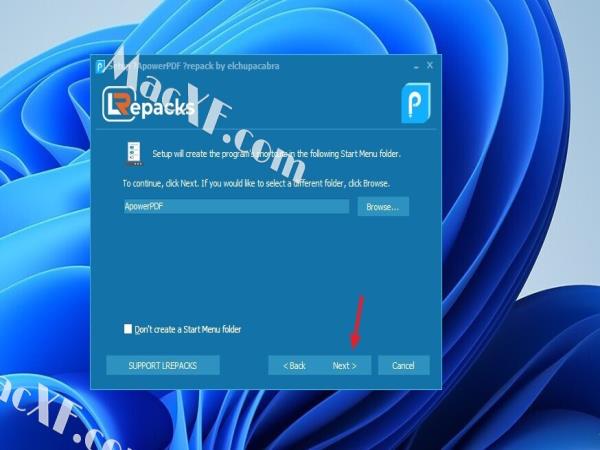Minimize the setup window

pyautogui.click(x=416, y=66)
